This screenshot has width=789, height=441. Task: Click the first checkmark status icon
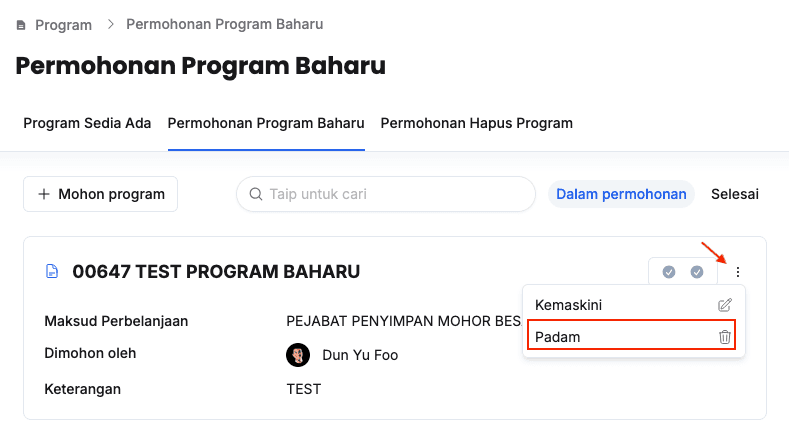pos(669,271)
